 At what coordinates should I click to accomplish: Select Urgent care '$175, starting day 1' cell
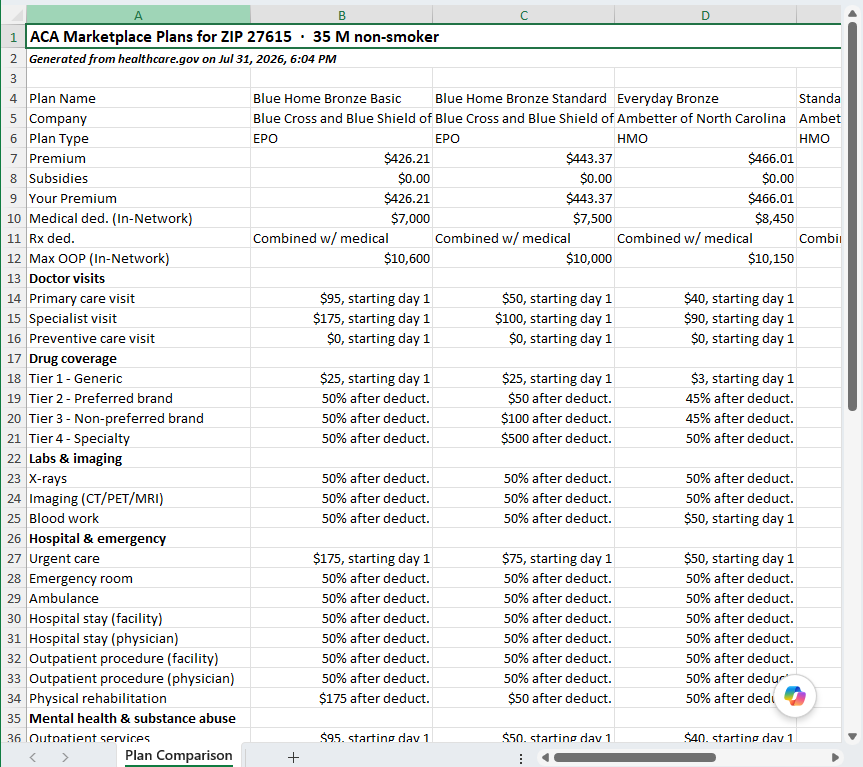coord(342,558)
